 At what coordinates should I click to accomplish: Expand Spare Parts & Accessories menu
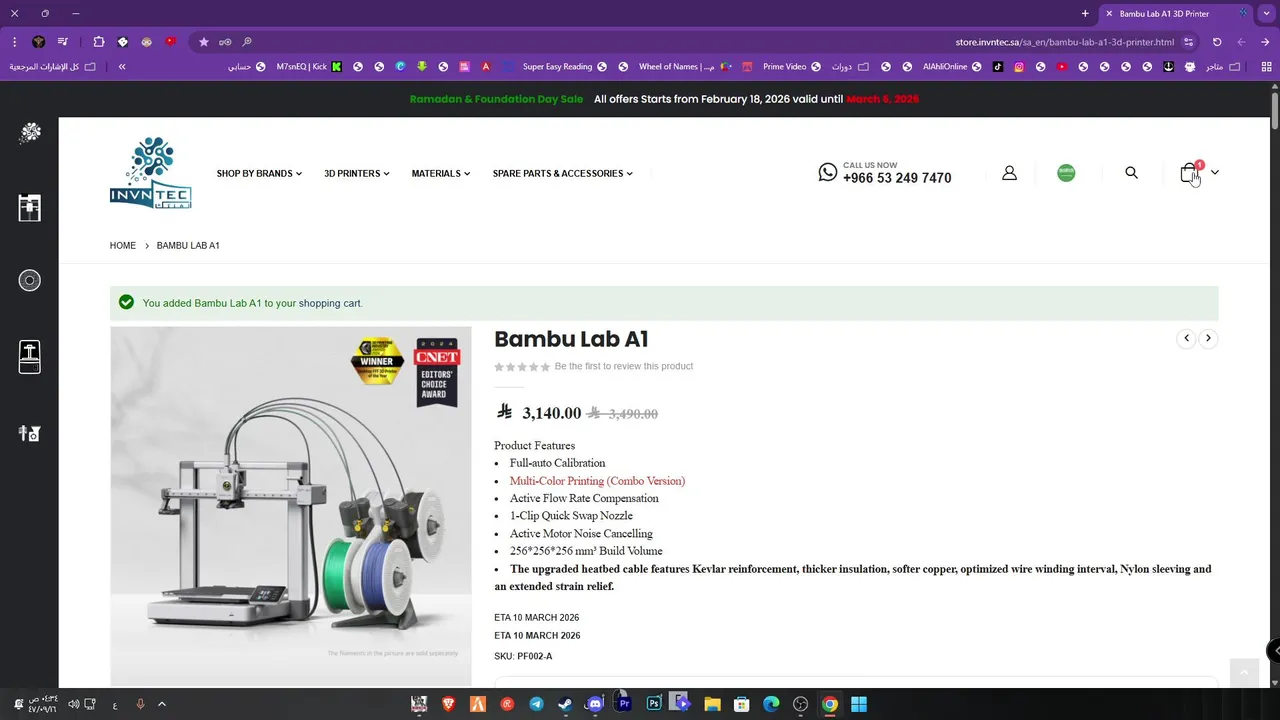coord(563,173)
